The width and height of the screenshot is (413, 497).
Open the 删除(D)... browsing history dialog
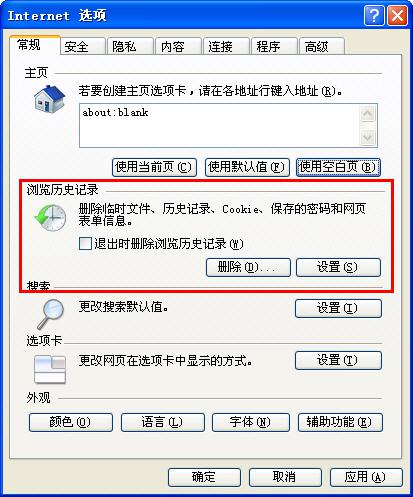pos(248,267)
